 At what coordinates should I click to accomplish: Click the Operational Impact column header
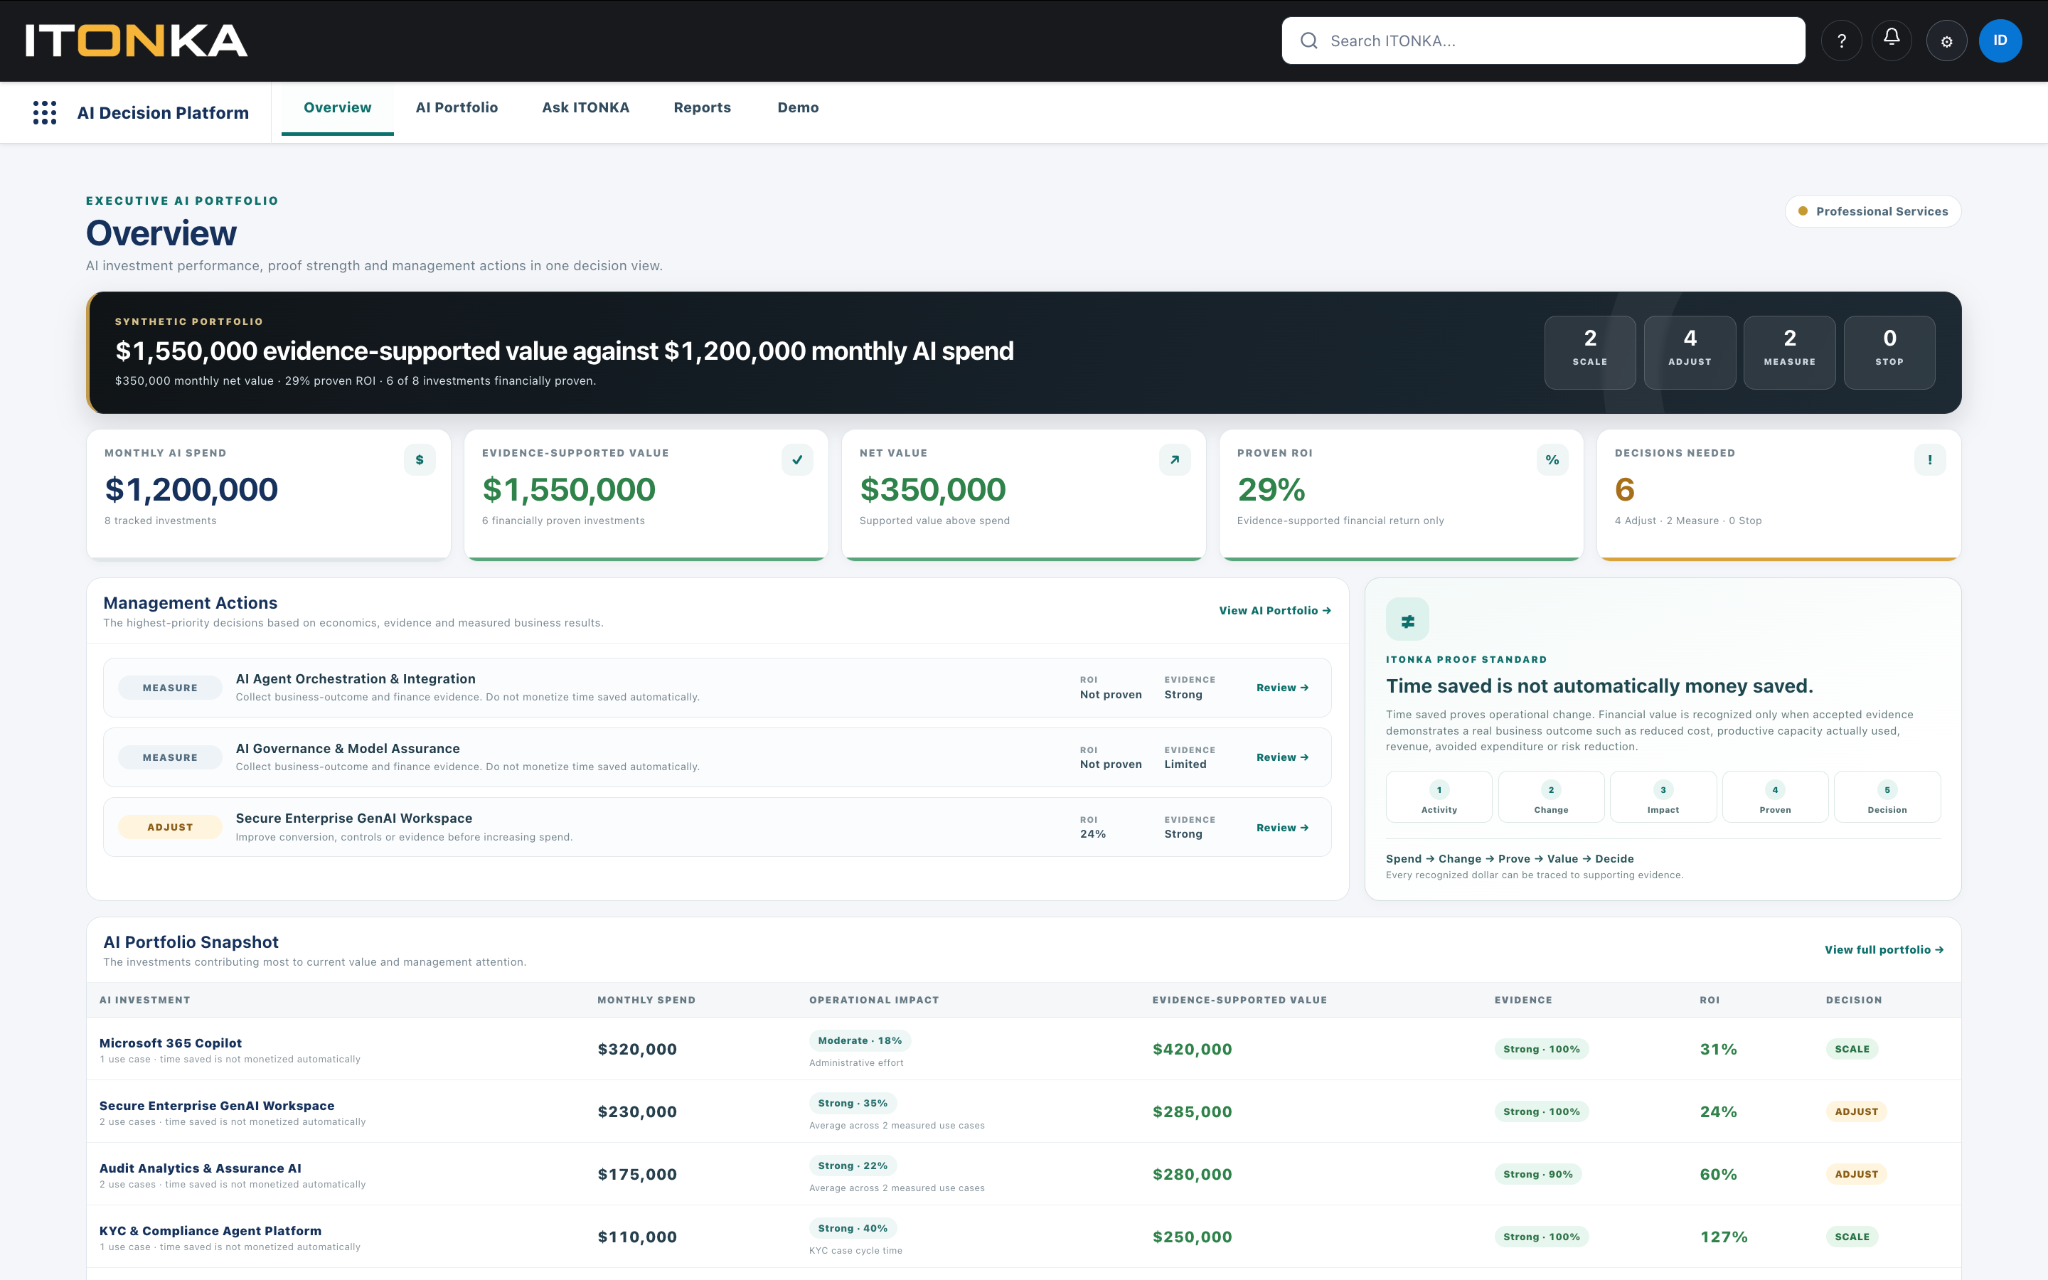(x=874, y=1000)
